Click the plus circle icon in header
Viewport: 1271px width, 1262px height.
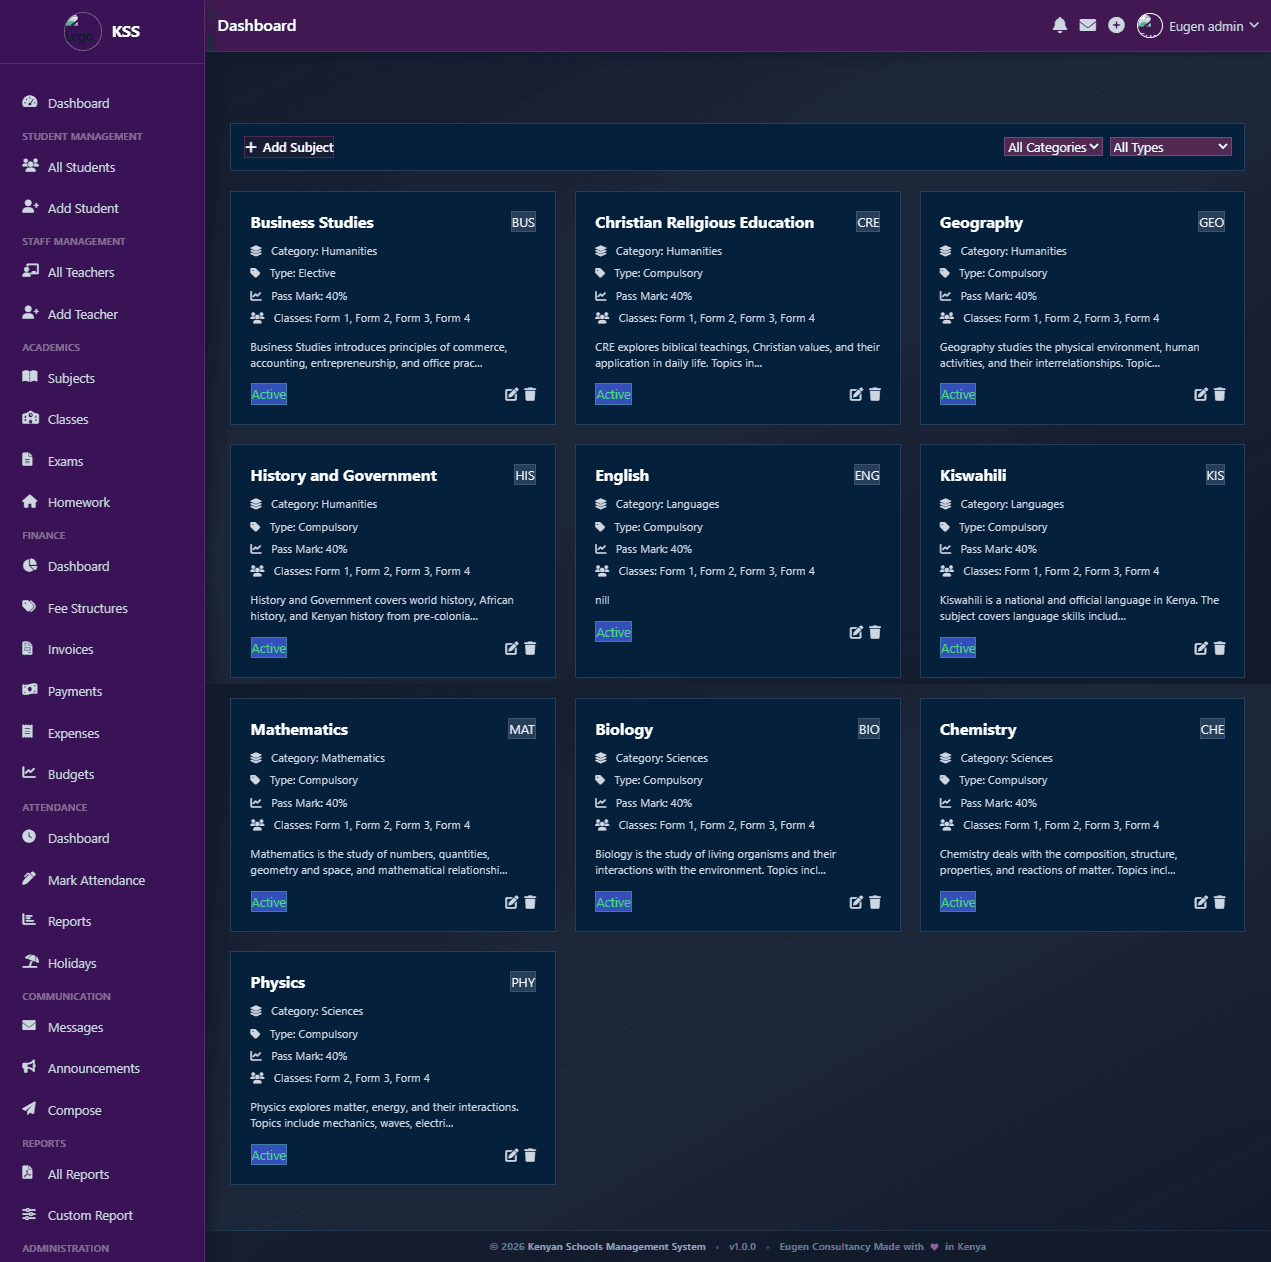click(1116, 25)
